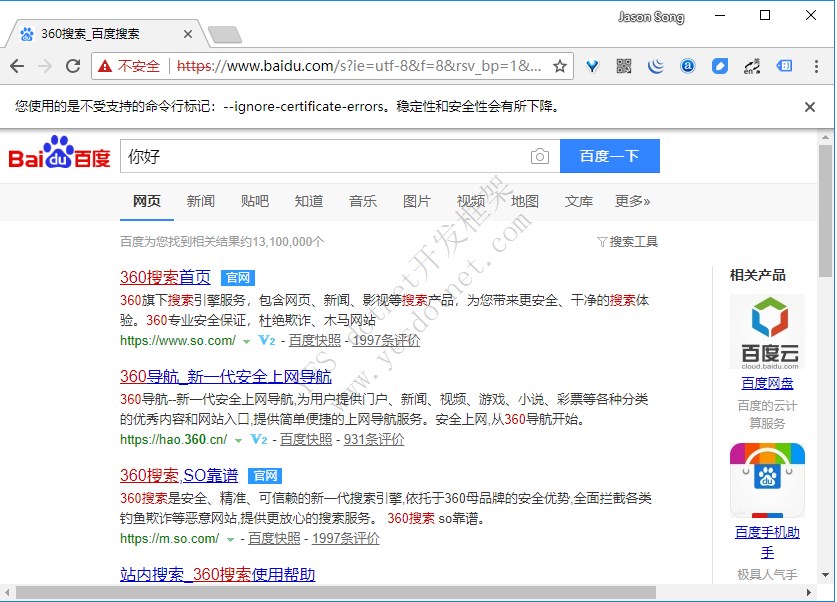Bookmark this page with the star icon
This screenshot has width=837, height=602.
pos(559,66)
